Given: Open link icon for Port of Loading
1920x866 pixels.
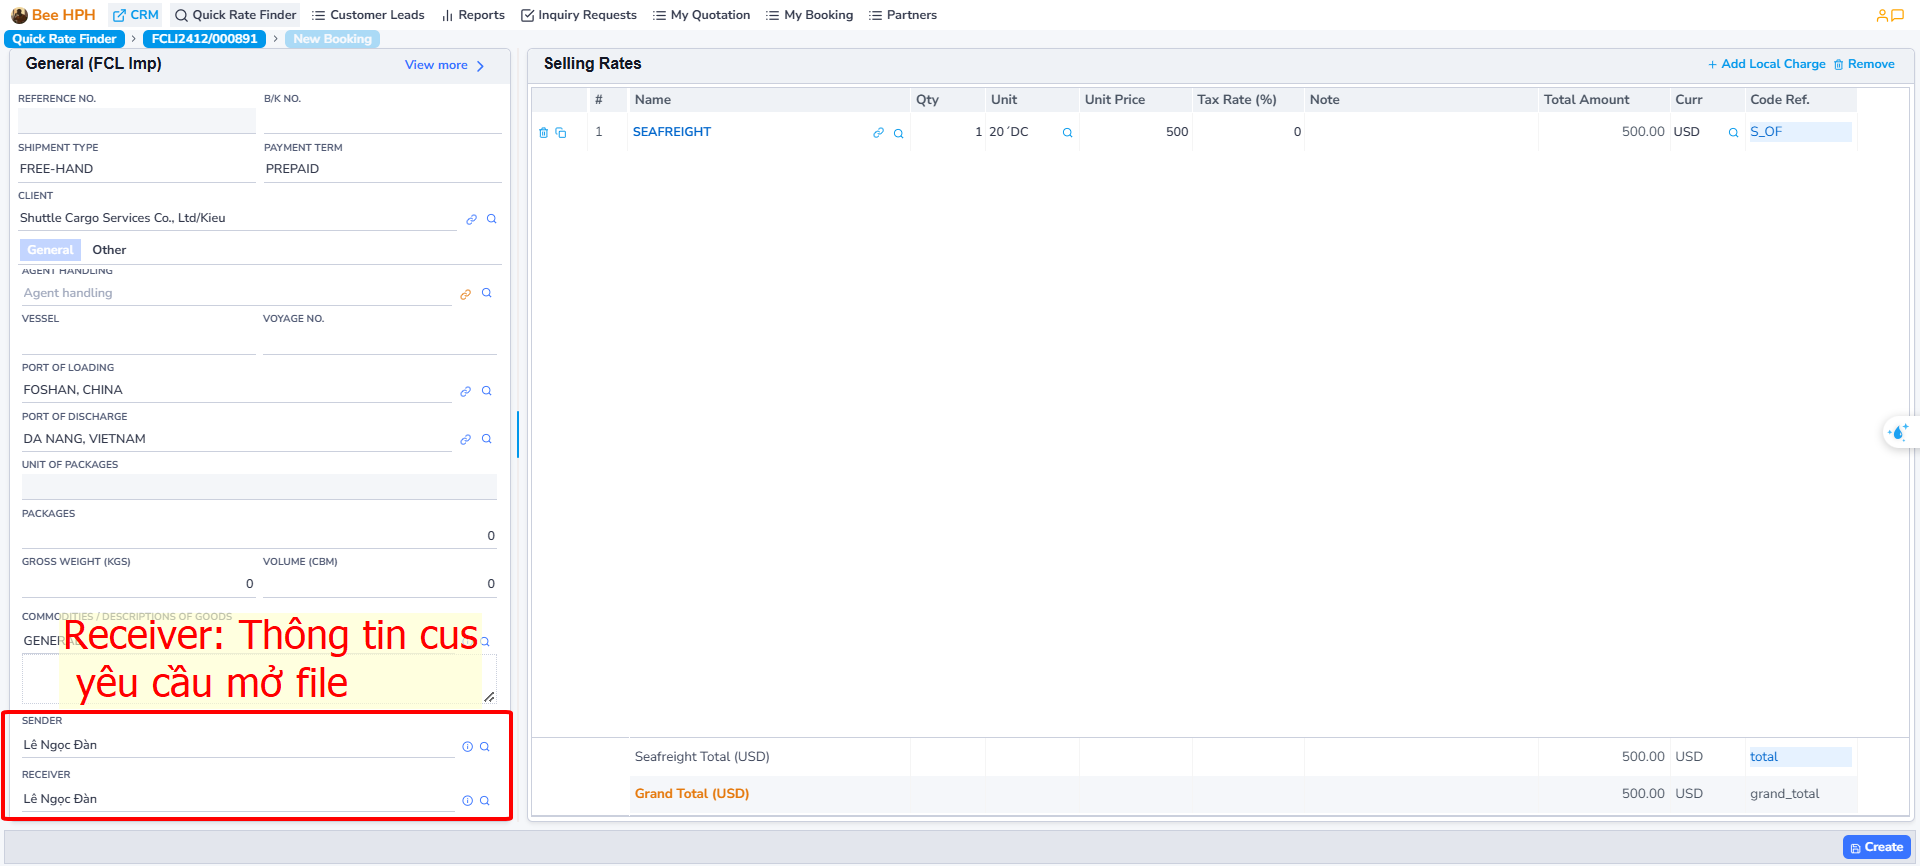Looking at the screenshot, I should pos(465,391).
